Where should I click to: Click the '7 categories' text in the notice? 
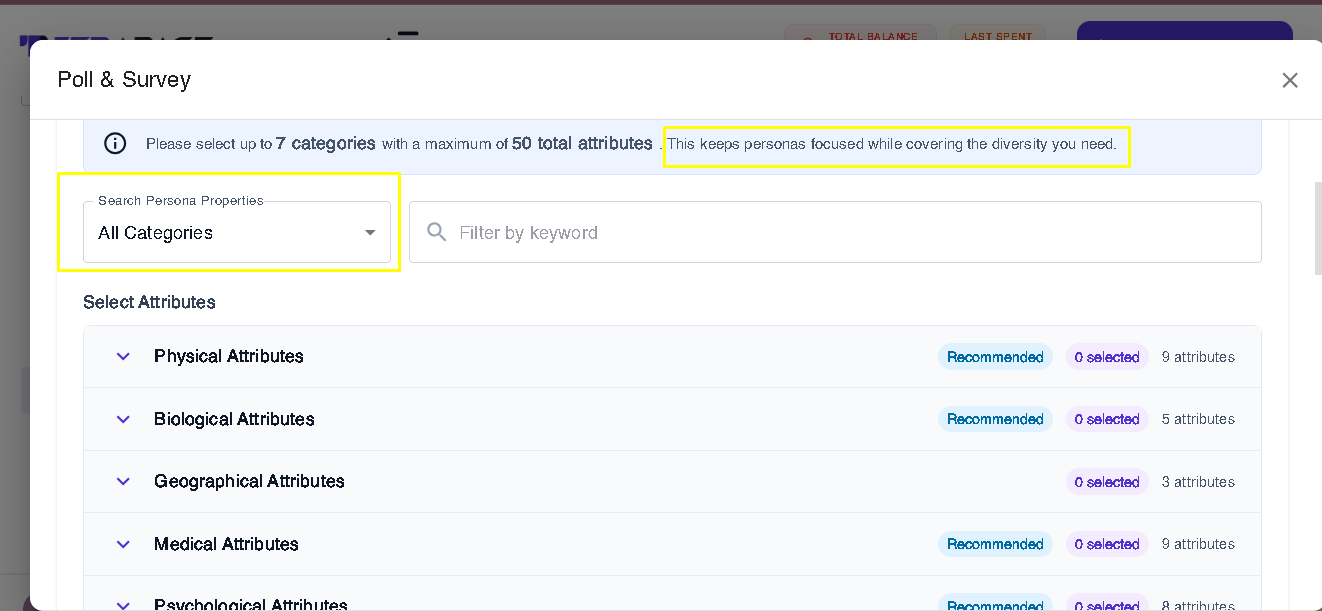[326, 143]
